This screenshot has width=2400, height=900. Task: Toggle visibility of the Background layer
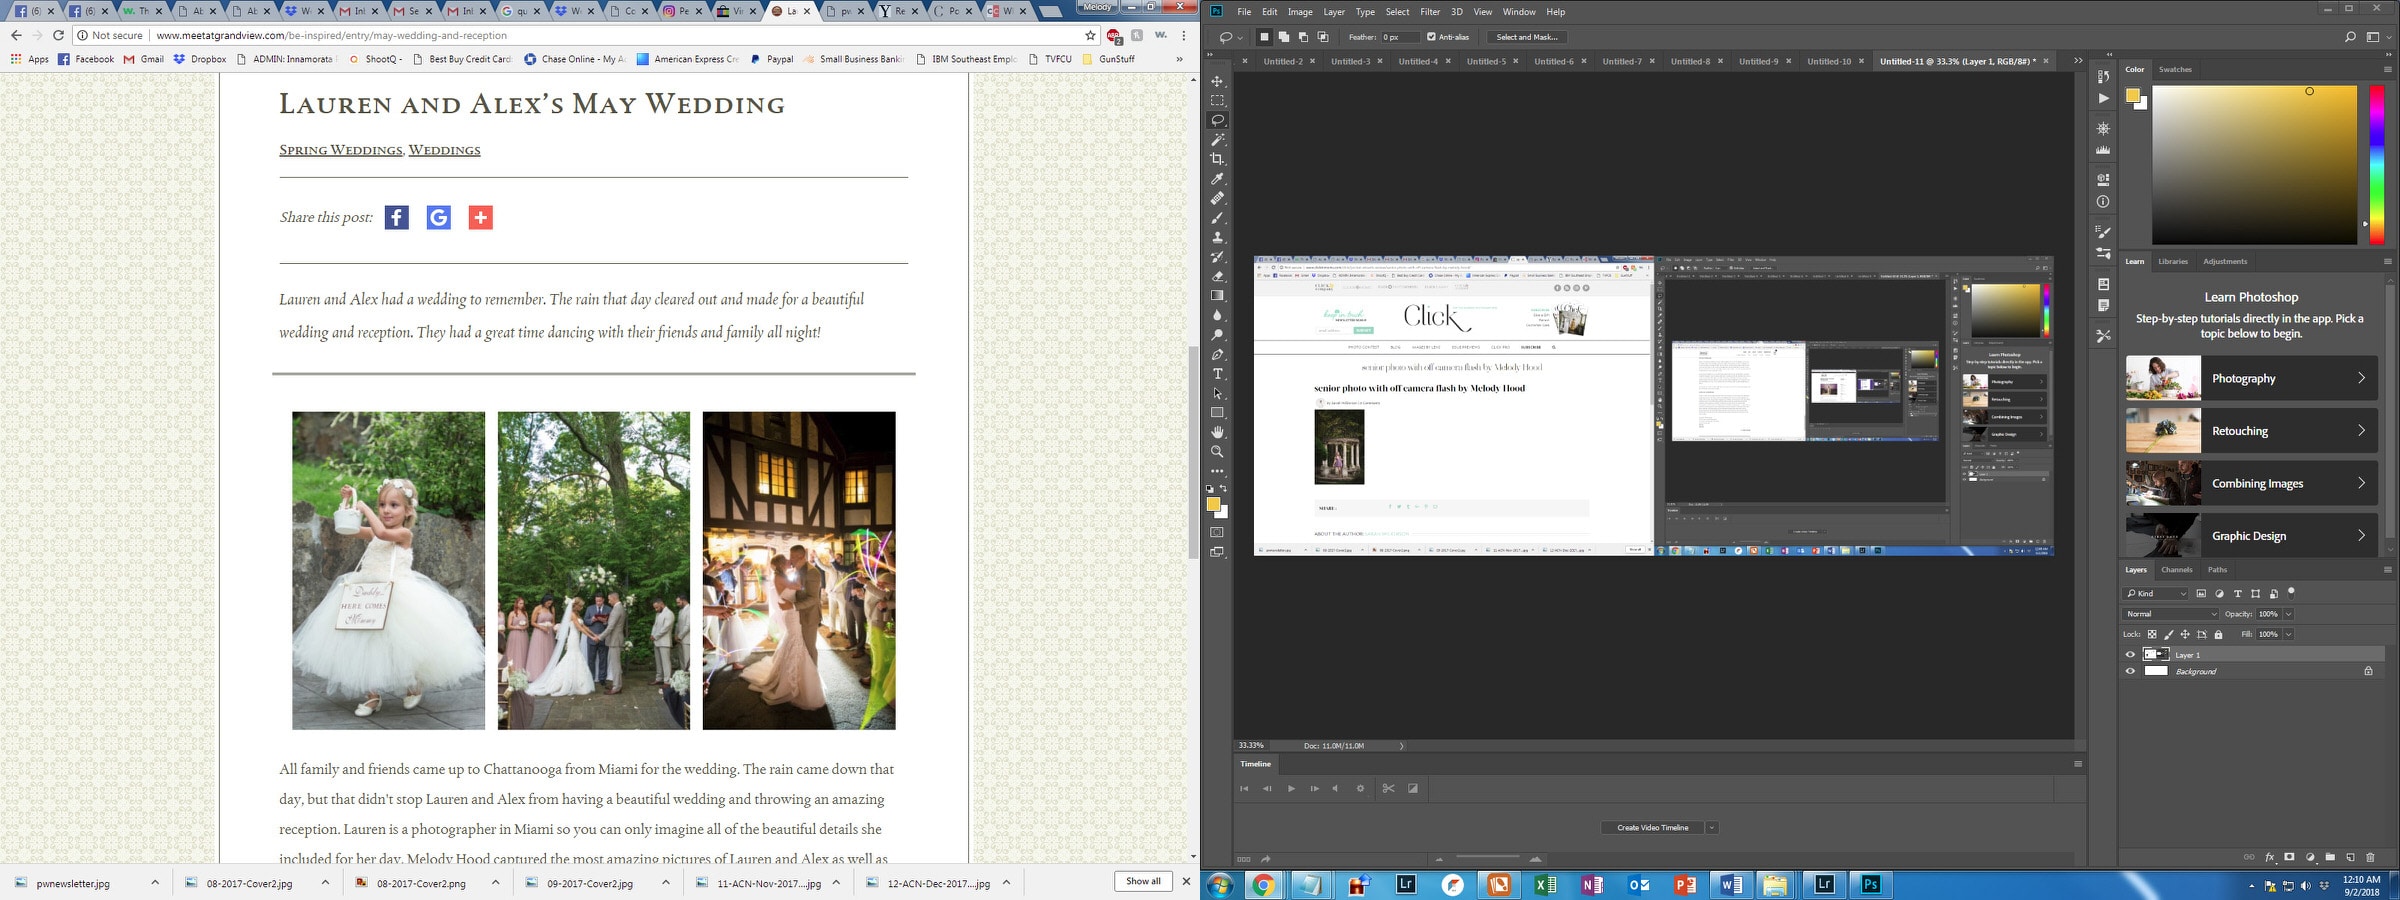point(2130,672)
